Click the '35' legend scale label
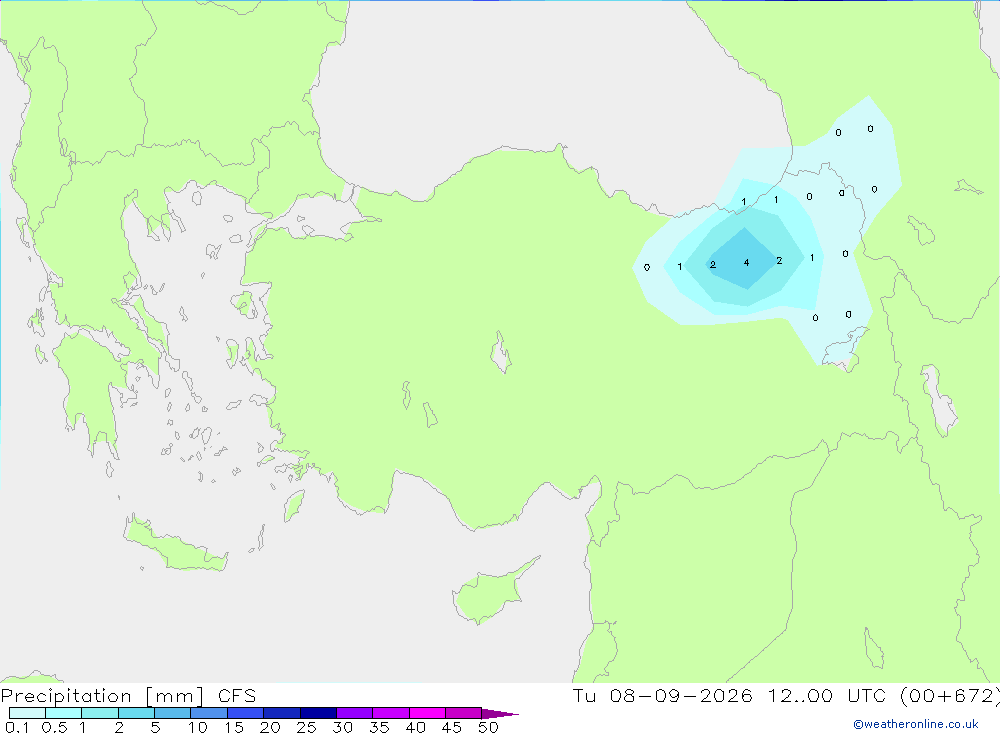The height and width of the screenshot is (733, 1000). (x=379, y=727)
